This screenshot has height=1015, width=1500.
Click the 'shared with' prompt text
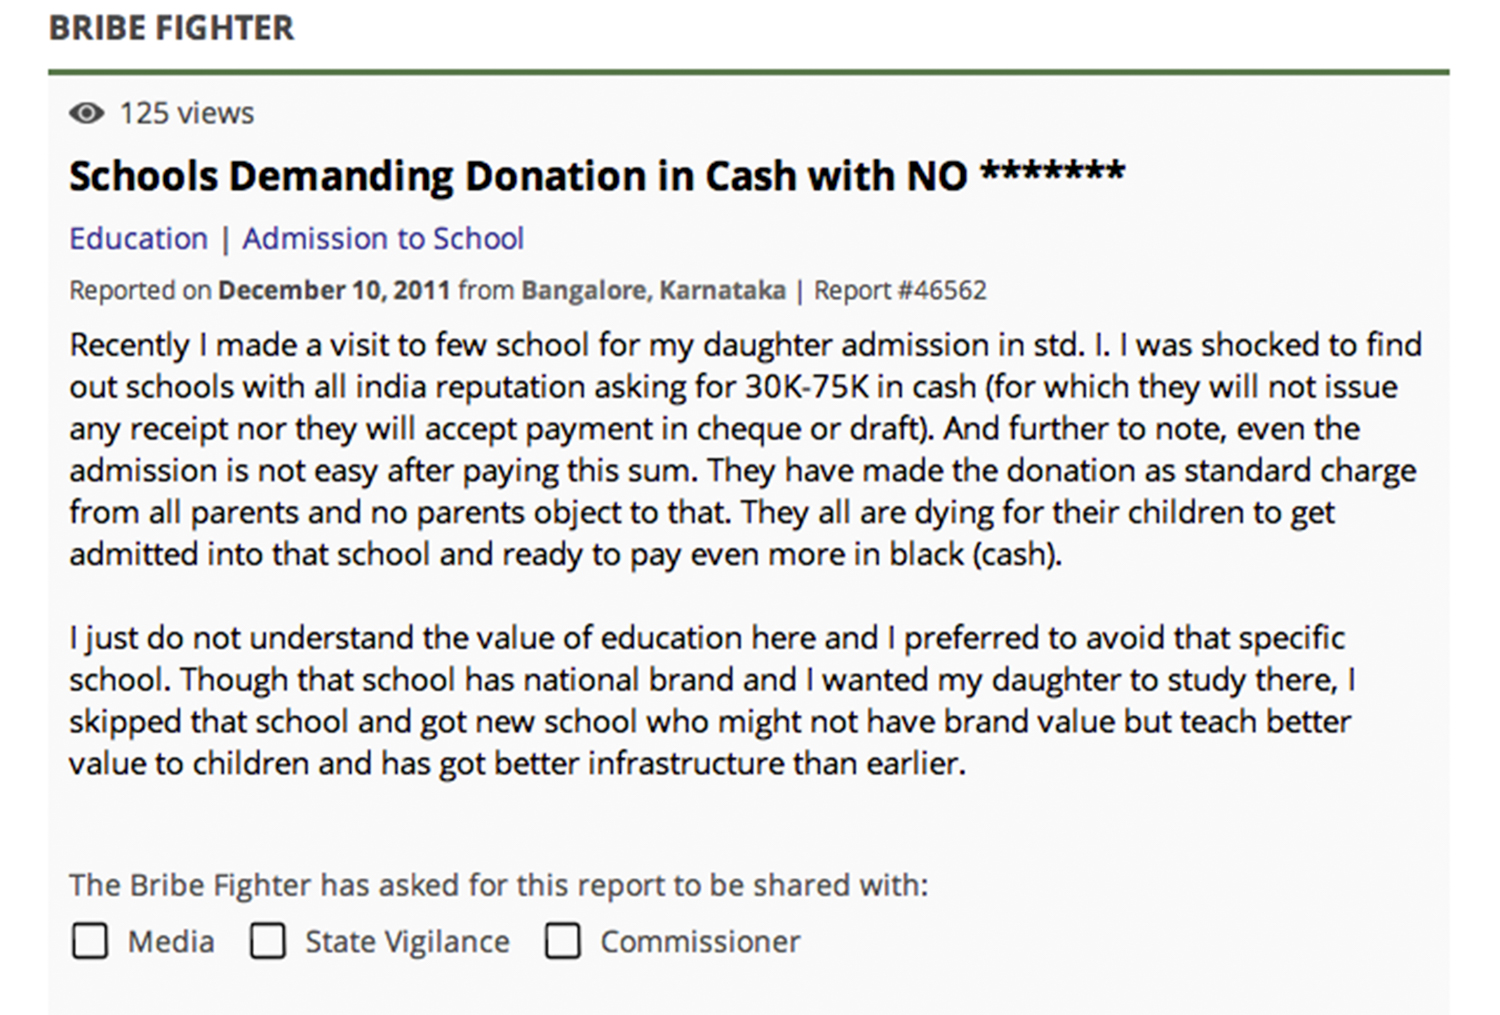498,885
